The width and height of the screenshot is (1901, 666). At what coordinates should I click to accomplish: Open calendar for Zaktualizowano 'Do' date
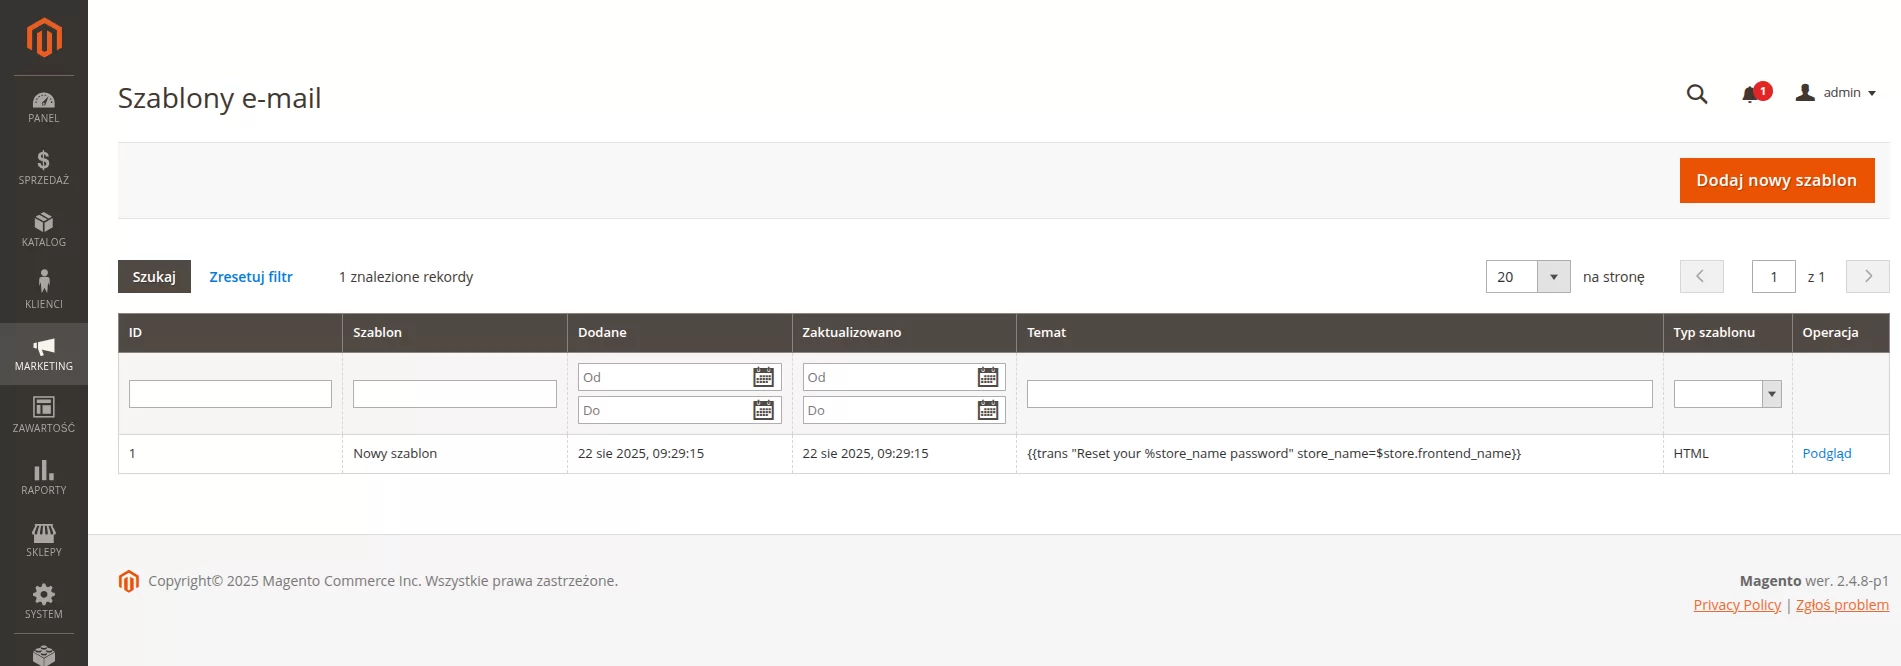[x=988, y=410]
